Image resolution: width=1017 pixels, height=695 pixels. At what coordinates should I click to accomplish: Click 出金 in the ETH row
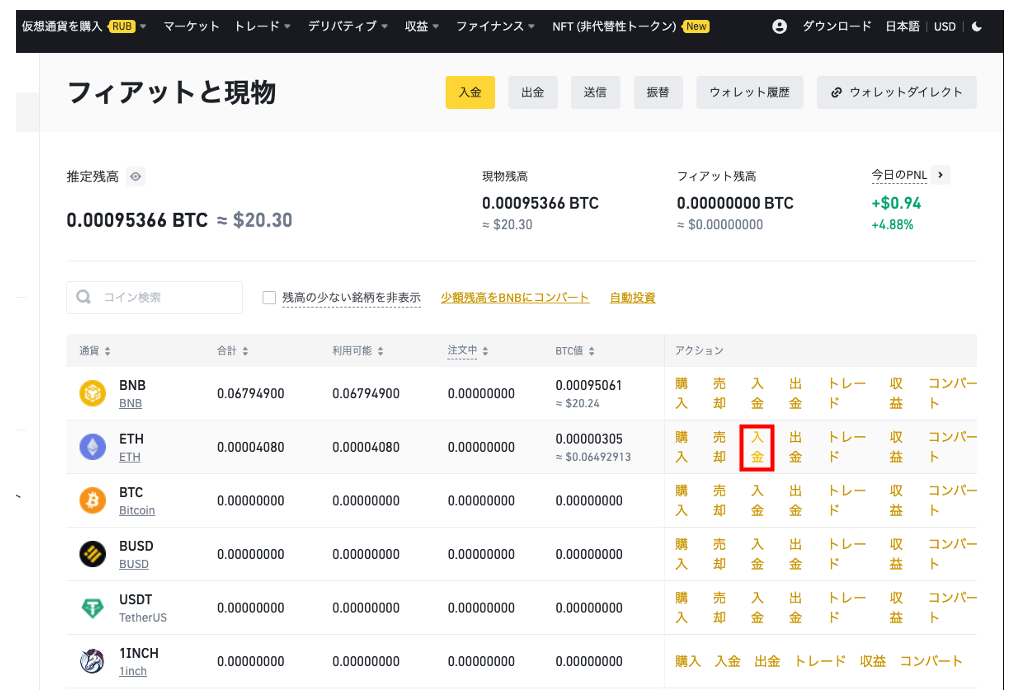795,447
